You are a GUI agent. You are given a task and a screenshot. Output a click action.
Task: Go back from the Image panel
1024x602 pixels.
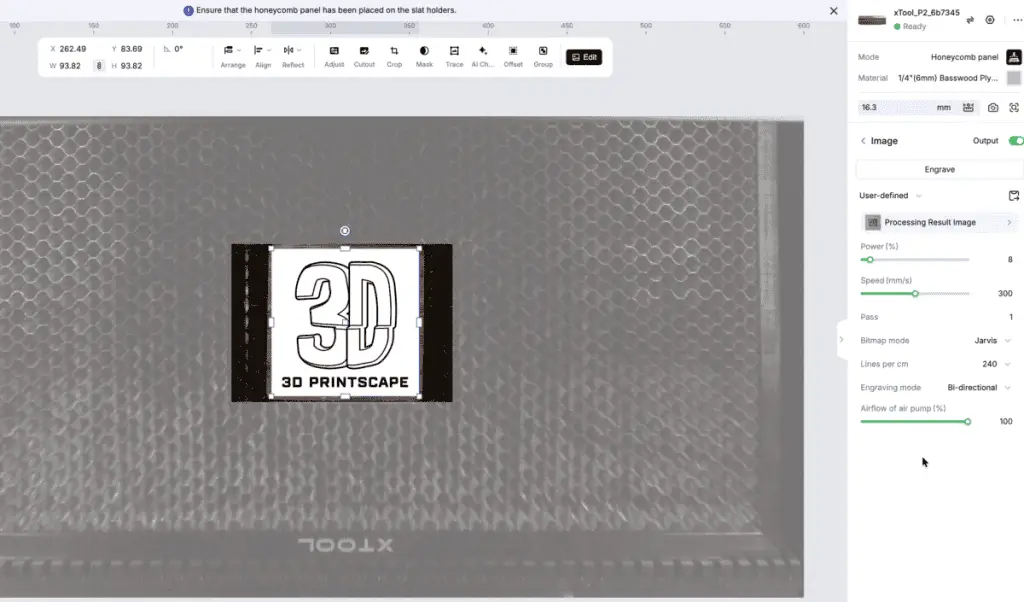tap(863, 140)
